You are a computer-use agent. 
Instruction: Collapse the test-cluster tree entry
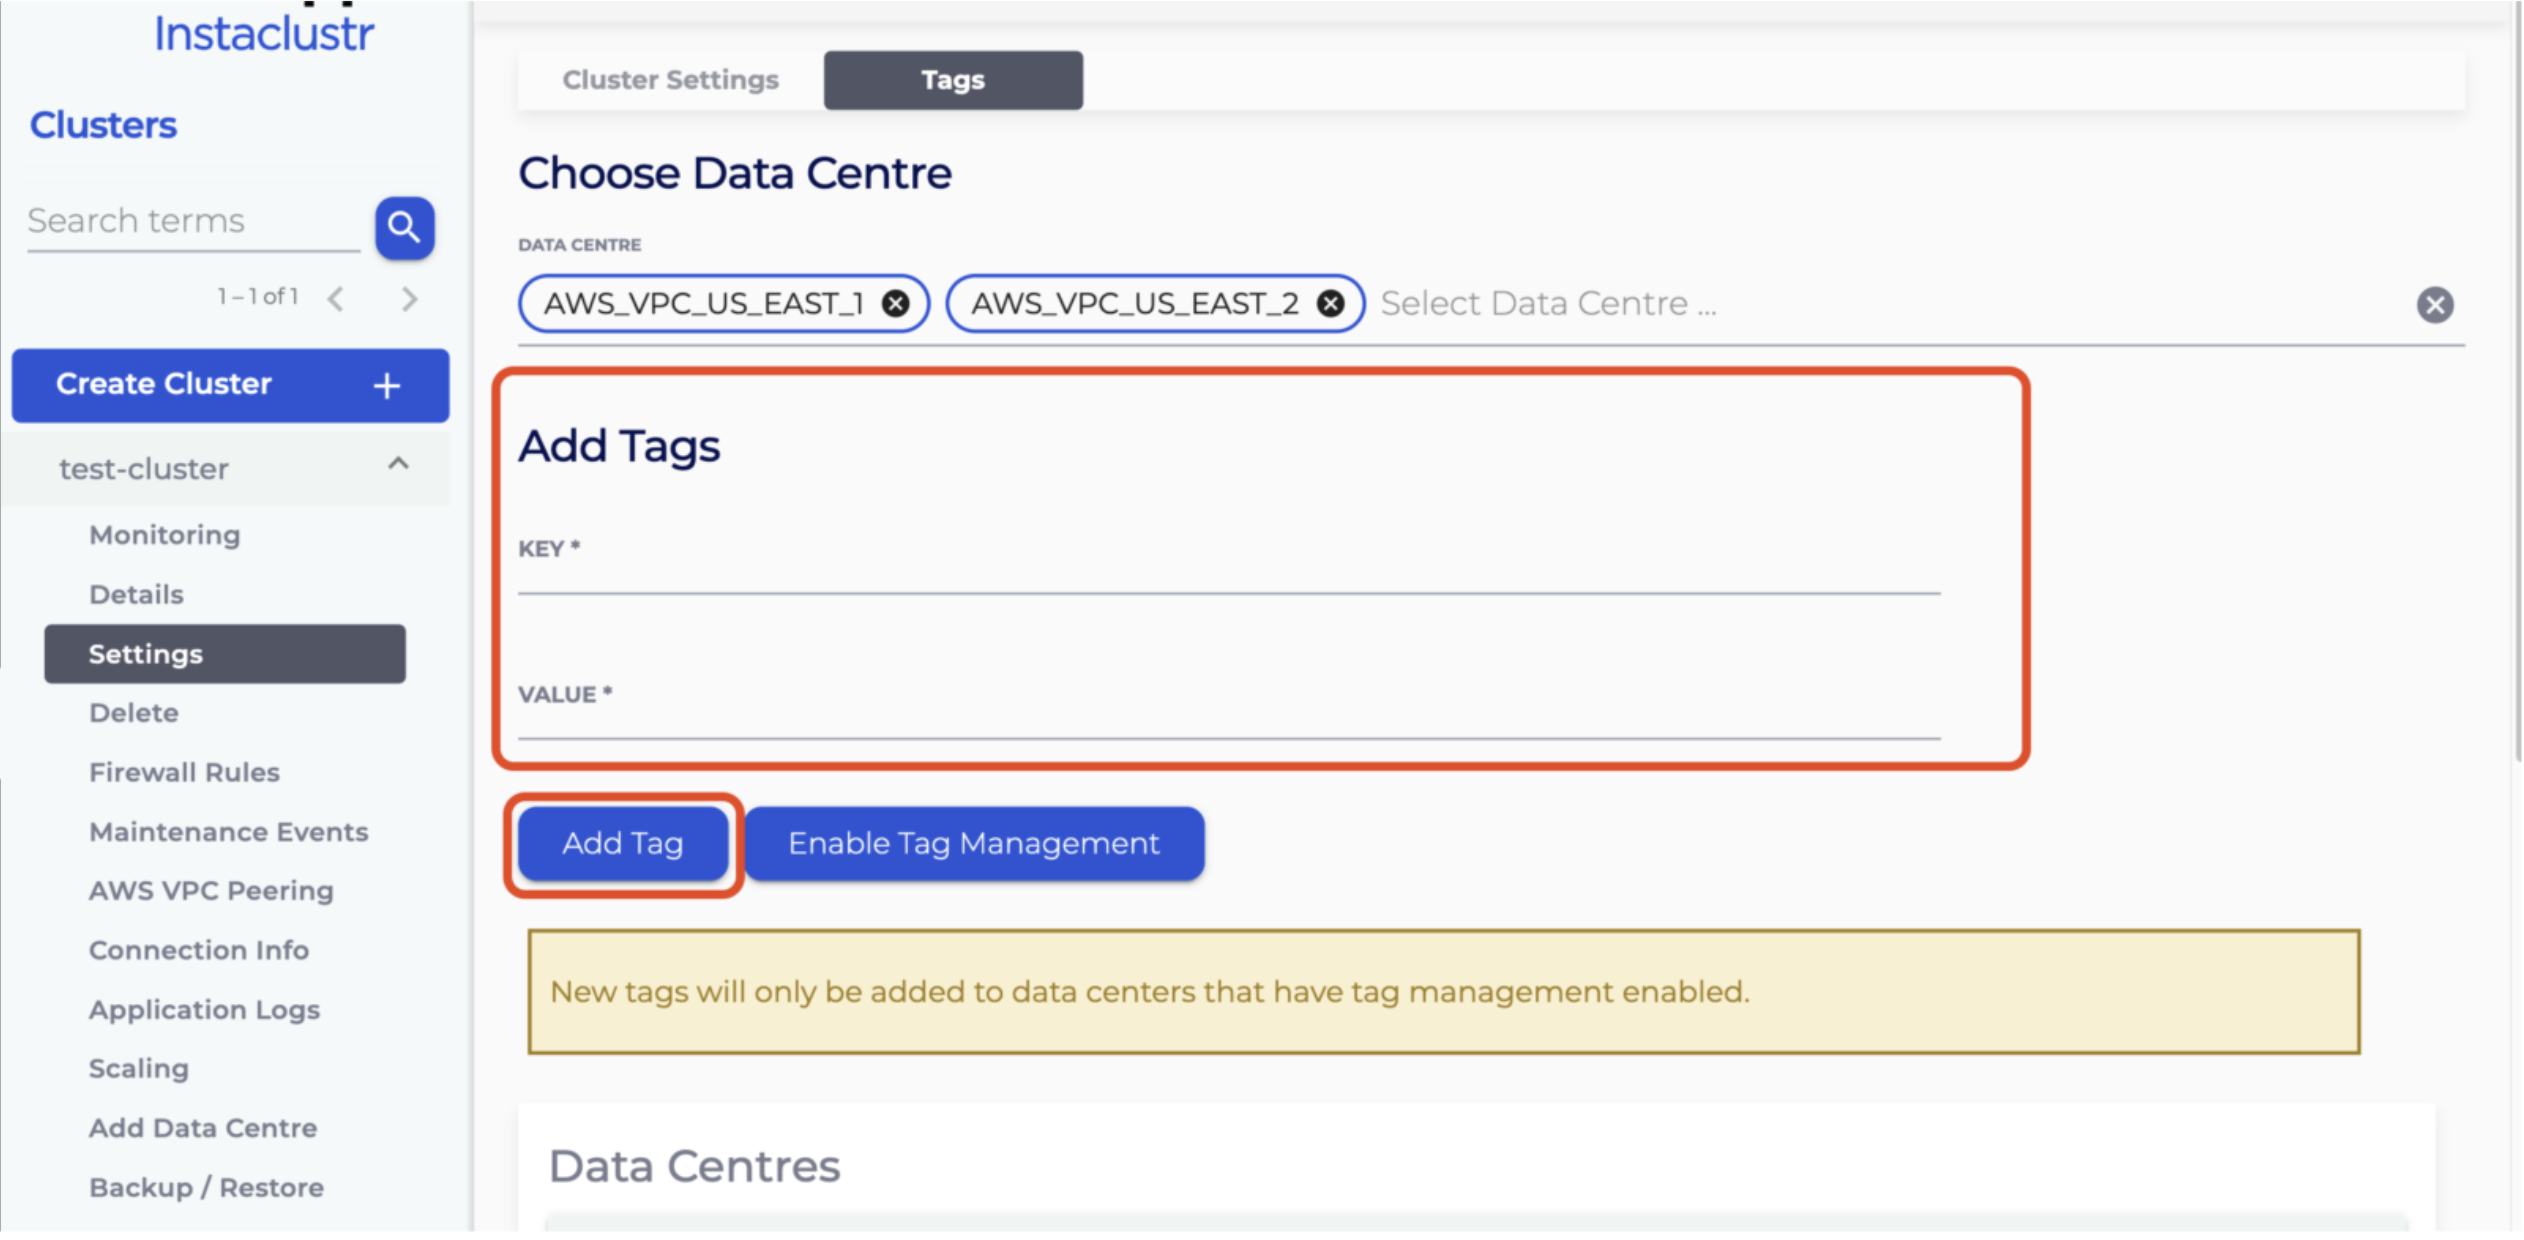pos(398,464)
